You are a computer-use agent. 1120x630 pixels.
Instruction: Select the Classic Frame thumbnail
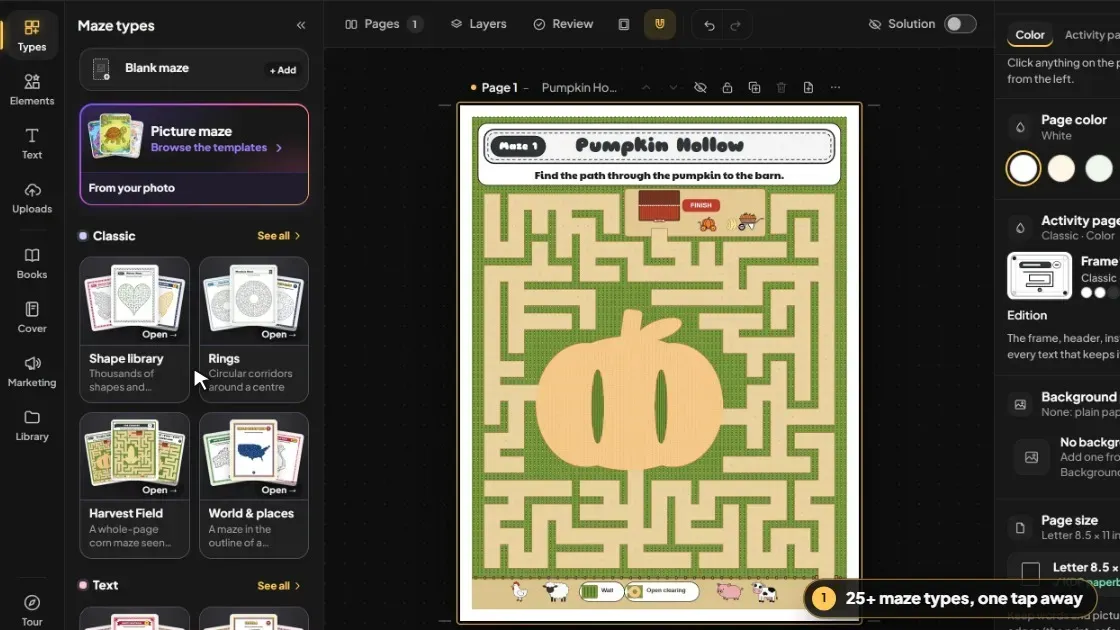[1039, 276]
